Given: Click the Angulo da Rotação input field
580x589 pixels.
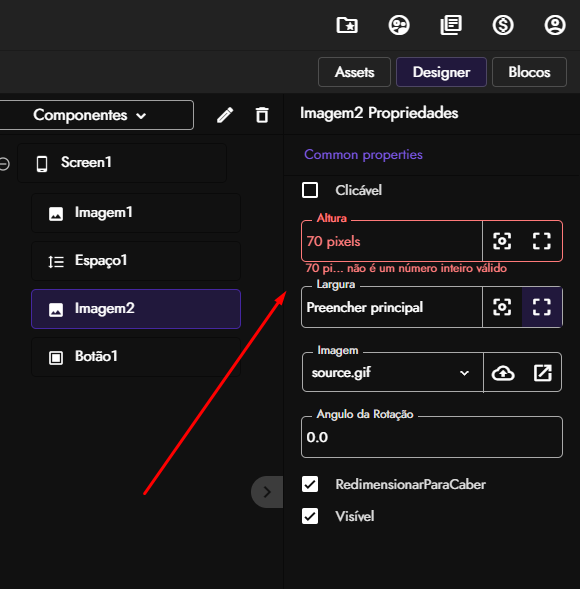Looking at the screenshot, I should click(432, 437).
